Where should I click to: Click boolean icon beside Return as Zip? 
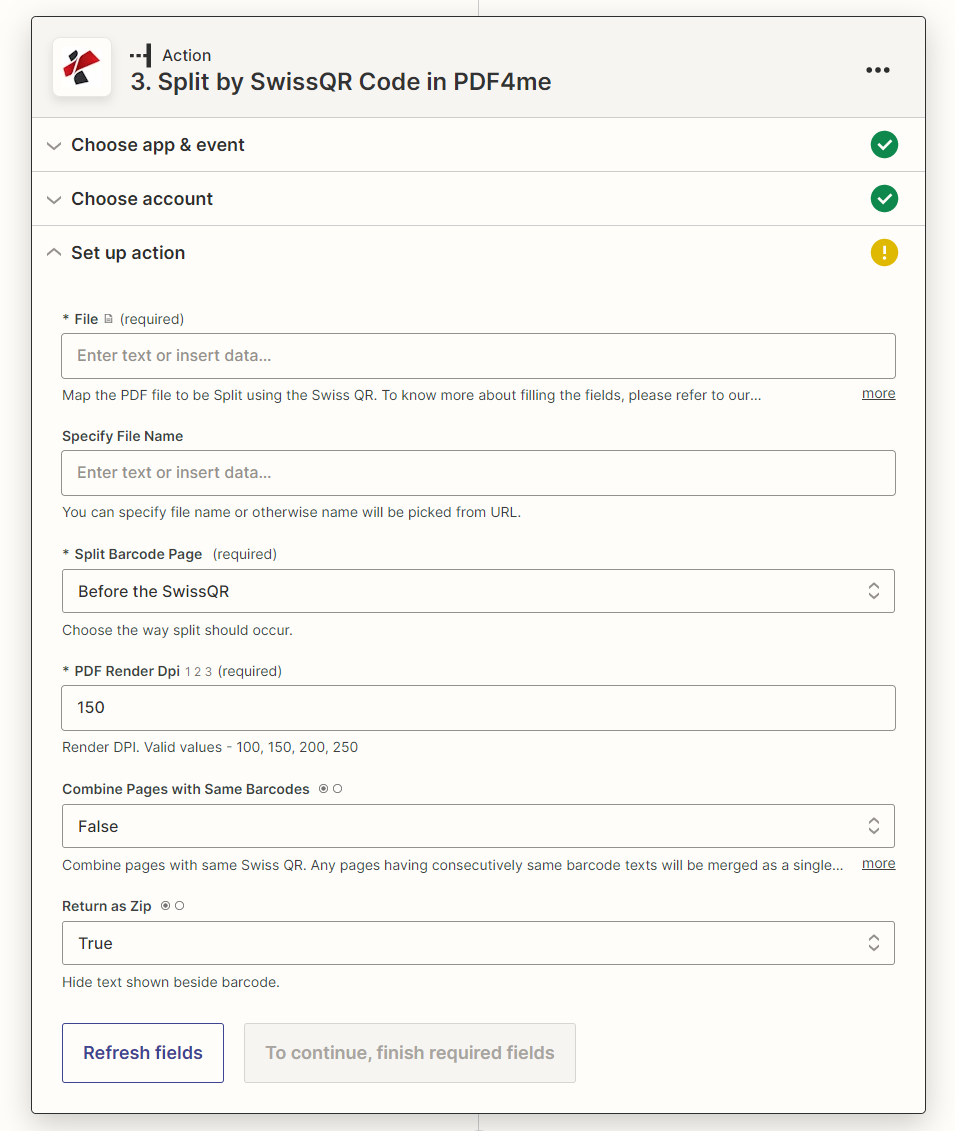click(x=172, y=906)
